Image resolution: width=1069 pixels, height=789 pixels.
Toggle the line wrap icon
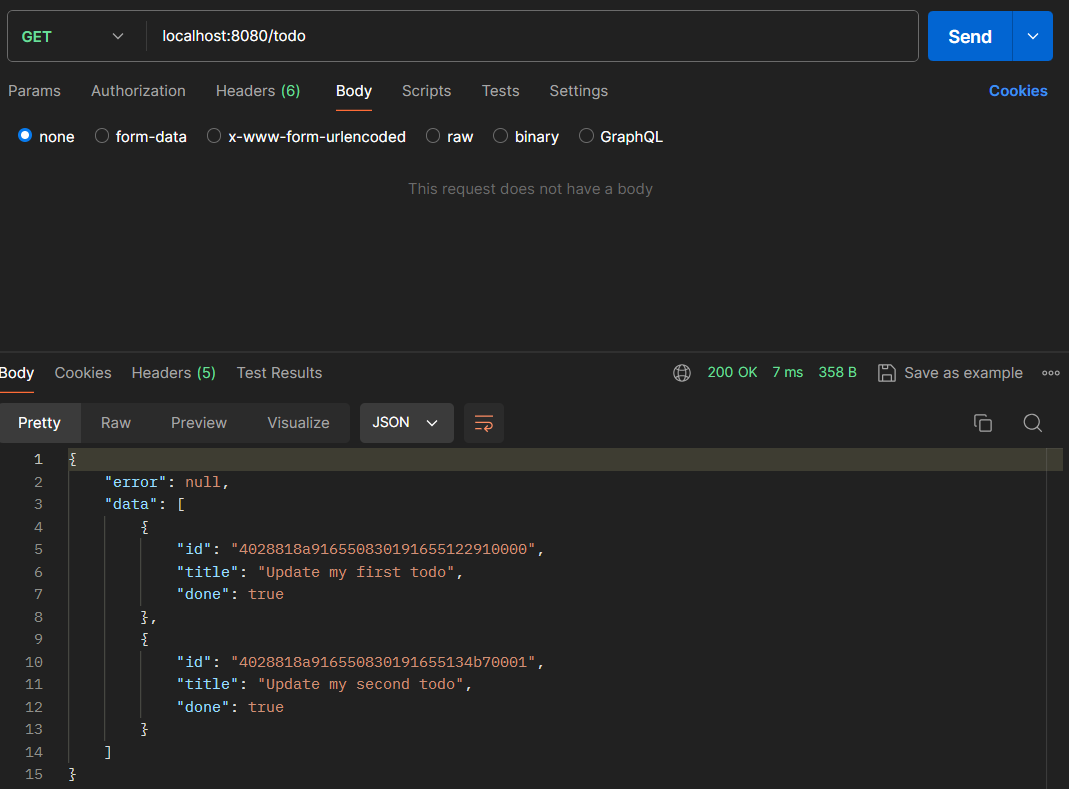[x=483, y=423]
